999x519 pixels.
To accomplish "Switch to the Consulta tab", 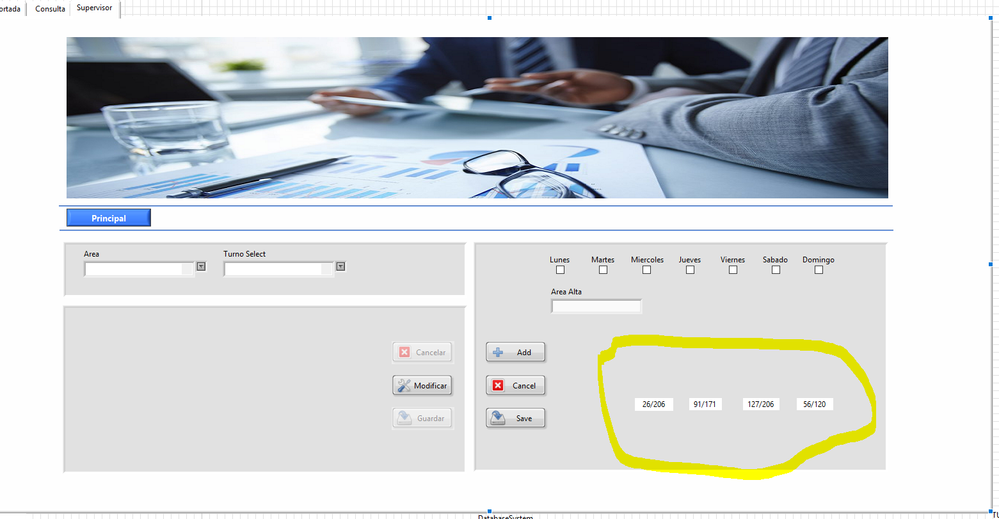I will pos(50,9).
